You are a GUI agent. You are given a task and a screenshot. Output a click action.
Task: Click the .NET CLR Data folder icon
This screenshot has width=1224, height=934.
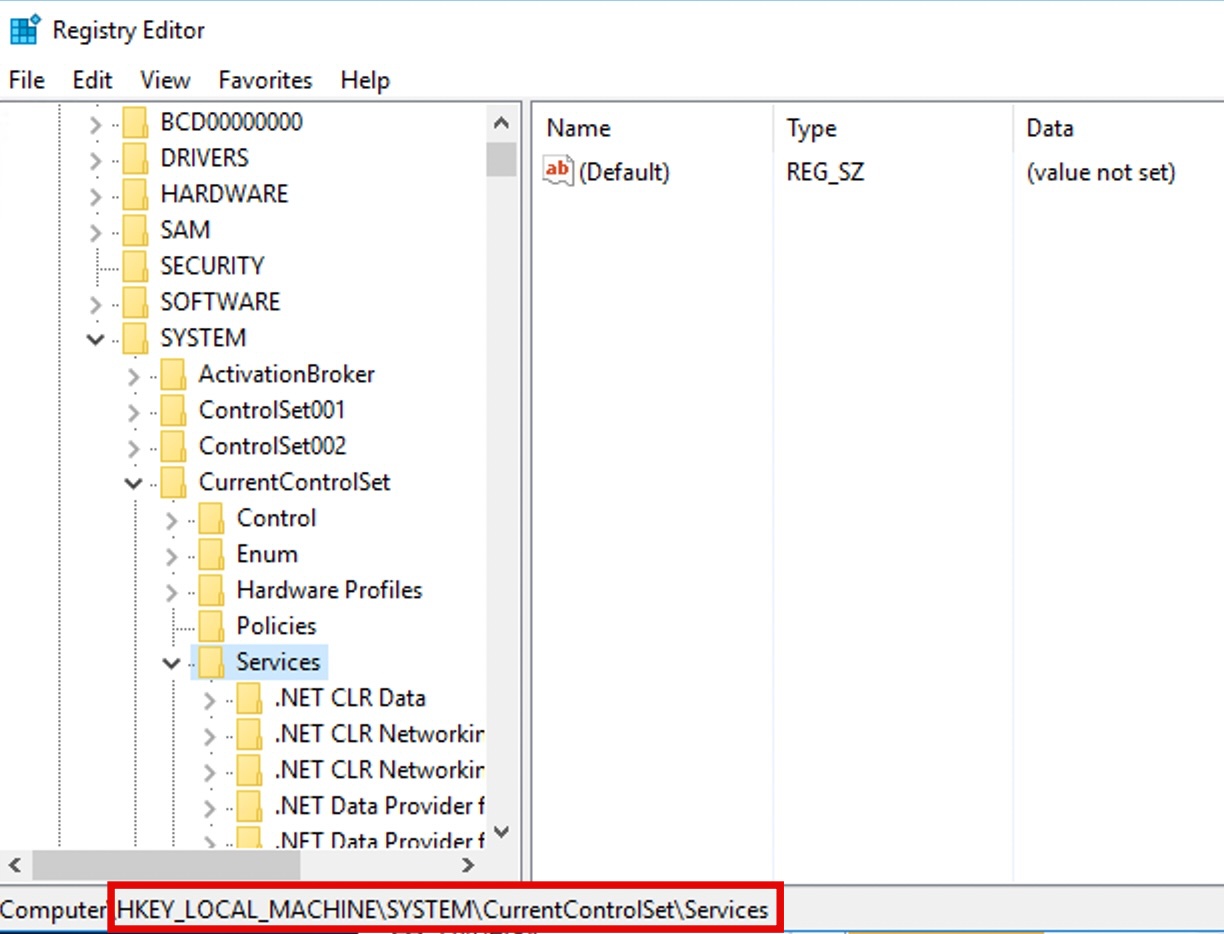point(249,699)
